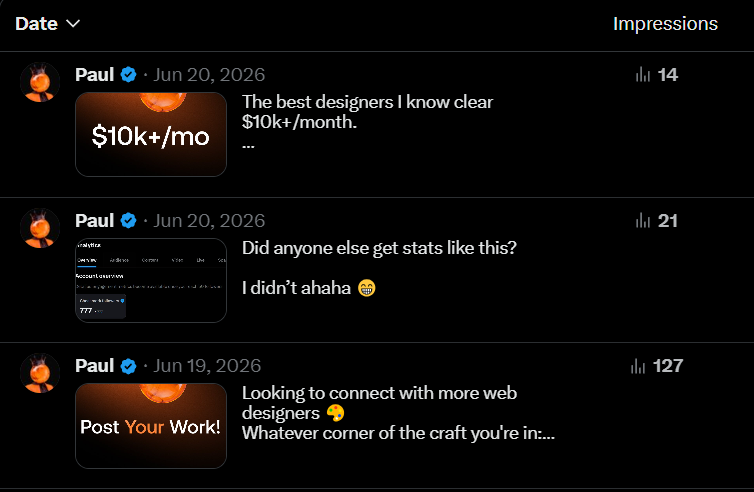Click Paul's name on the stats post

pyautogui.click(x=94, y=221)
